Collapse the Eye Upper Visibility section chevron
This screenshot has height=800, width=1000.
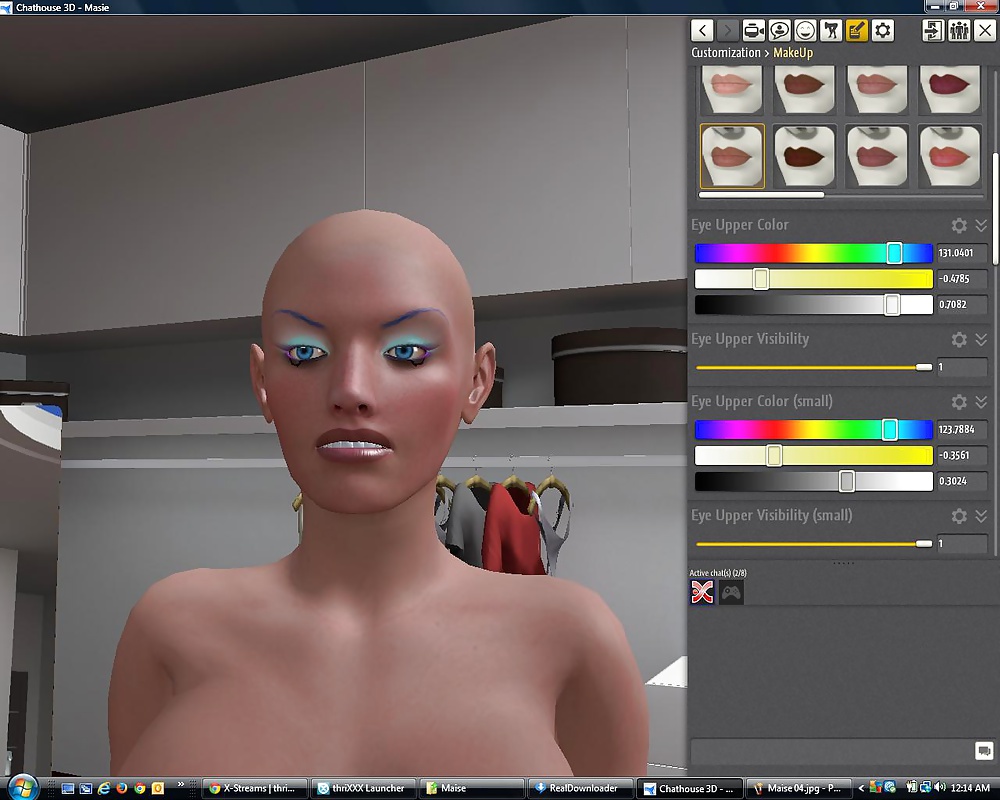pyautogui.click(x=981, y=340)
